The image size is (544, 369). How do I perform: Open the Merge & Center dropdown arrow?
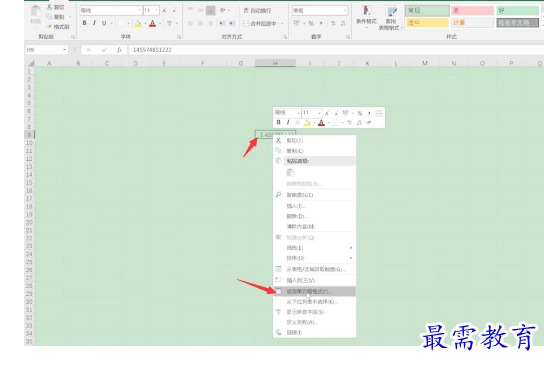[282, 24]
